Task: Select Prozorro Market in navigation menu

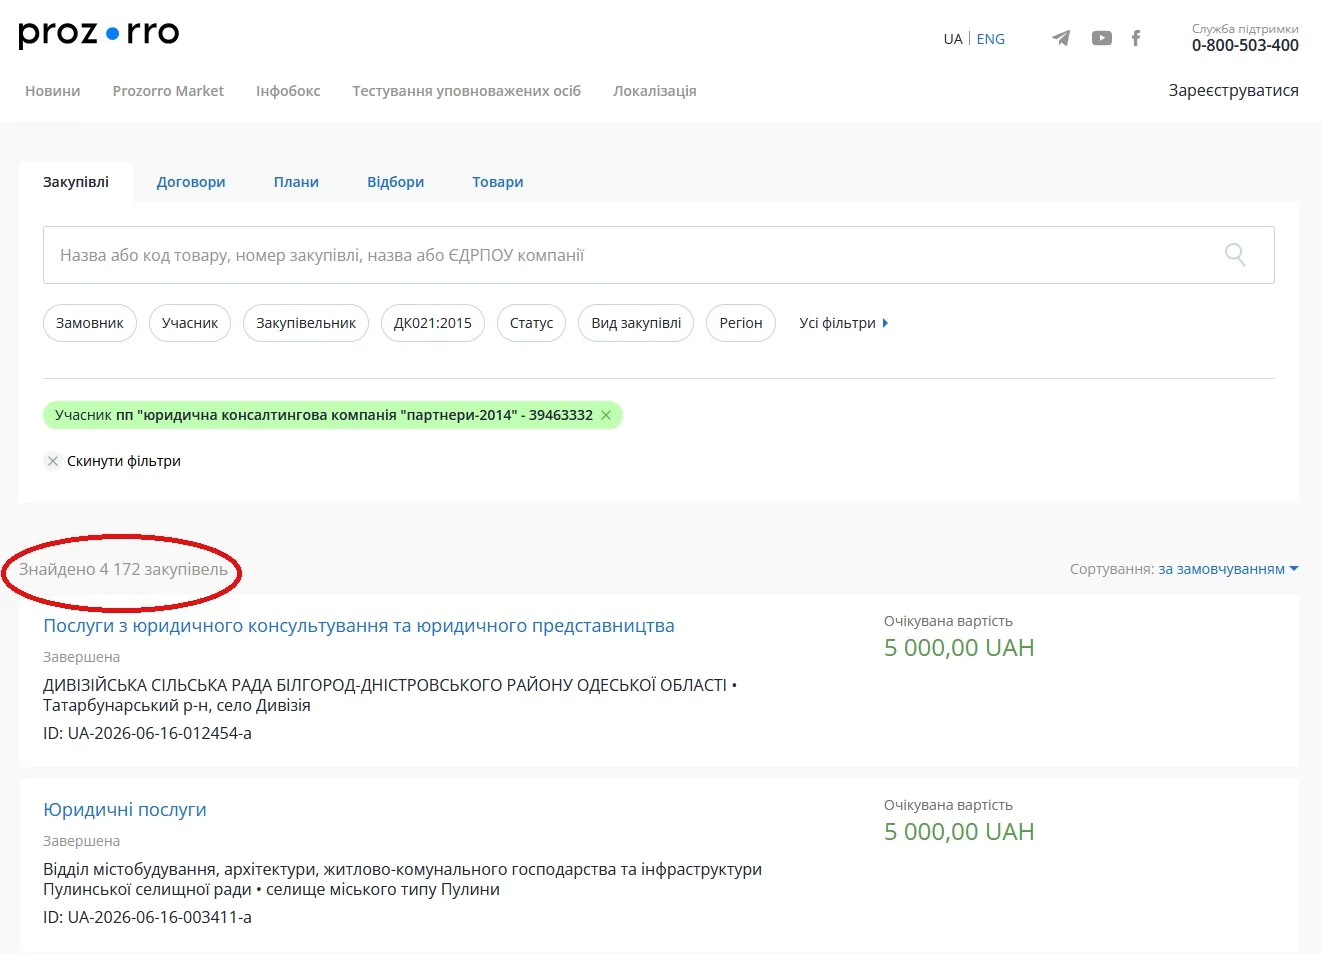Action: click(x=168, y=91)
